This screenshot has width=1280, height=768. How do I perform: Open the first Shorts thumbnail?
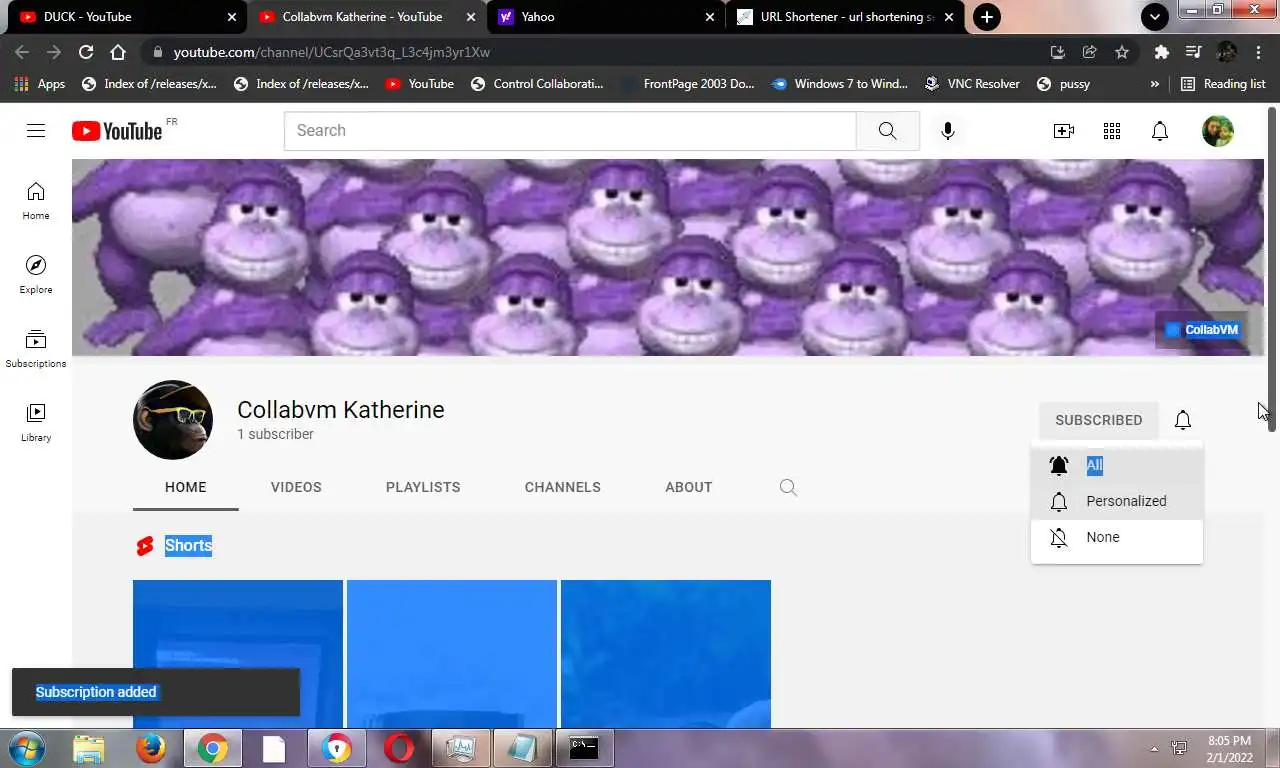coord(238,653)
